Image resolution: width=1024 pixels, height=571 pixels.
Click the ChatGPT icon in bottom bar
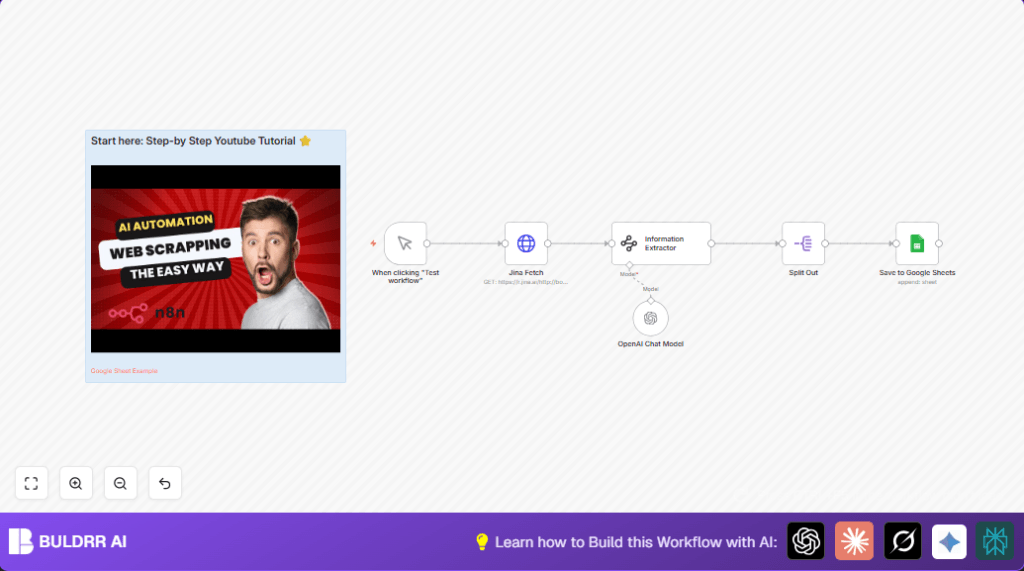coord(806,541)
